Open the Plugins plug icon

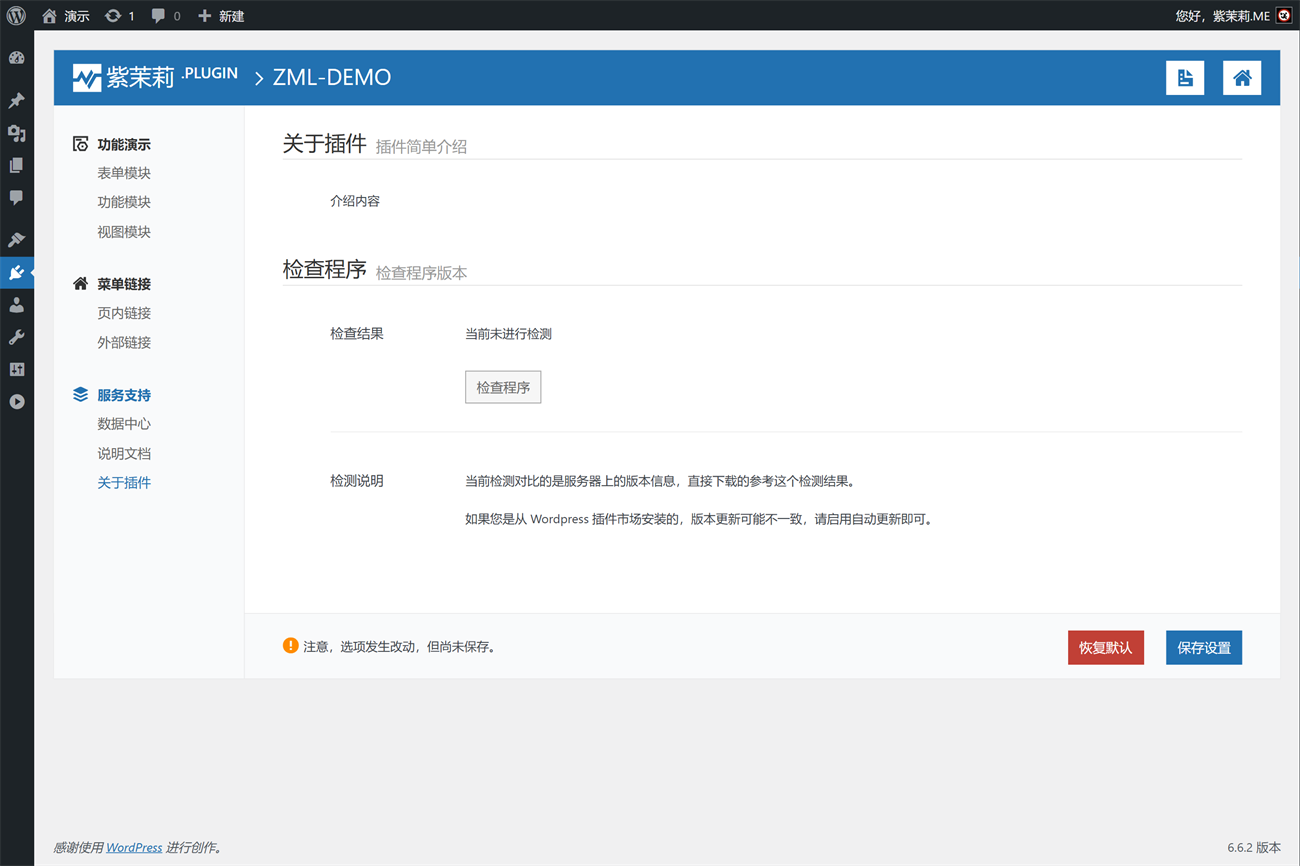(x=16, y=272)
